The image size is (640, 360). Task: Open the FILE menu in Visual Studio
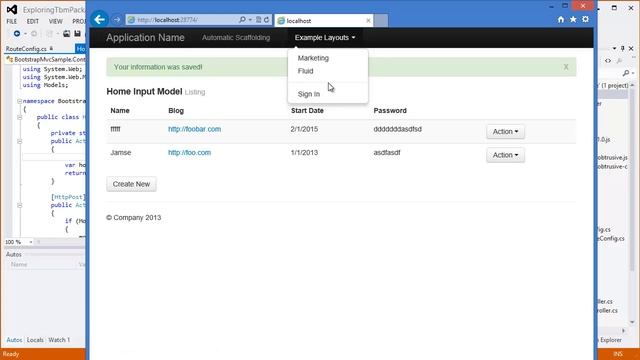[11, 21]
